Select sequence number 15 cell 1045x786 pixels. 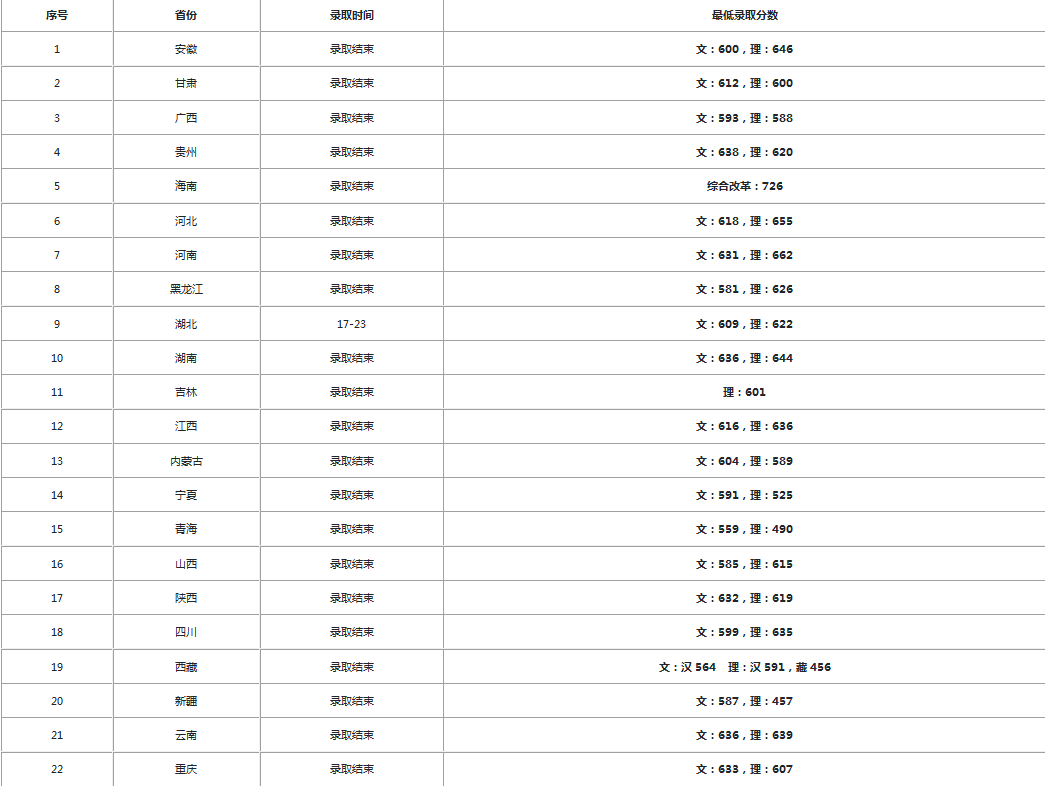[57, 529]
